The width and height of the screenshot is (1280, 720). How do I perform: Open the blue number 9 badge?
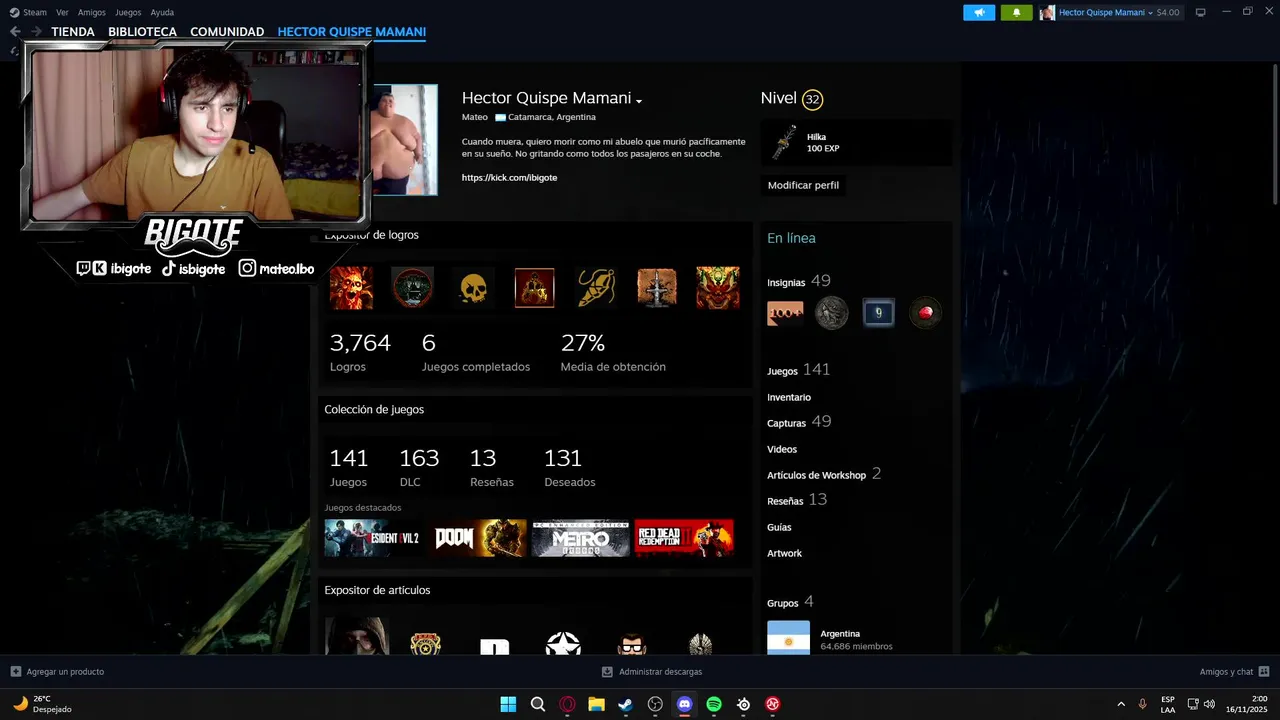pyautogui.click(x=878, y=313)
